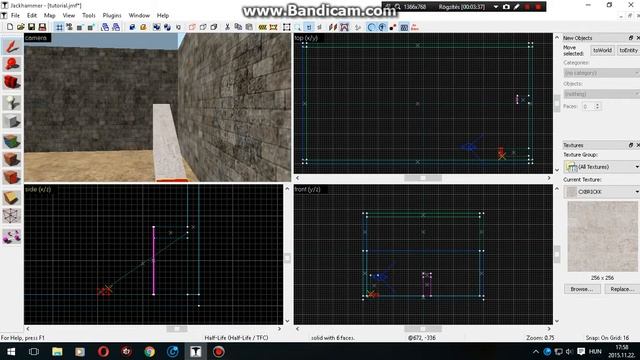This screenshot has height=360, width=640.
Task: Click the Hollow toolbar icon
Action: pos(143,27)
